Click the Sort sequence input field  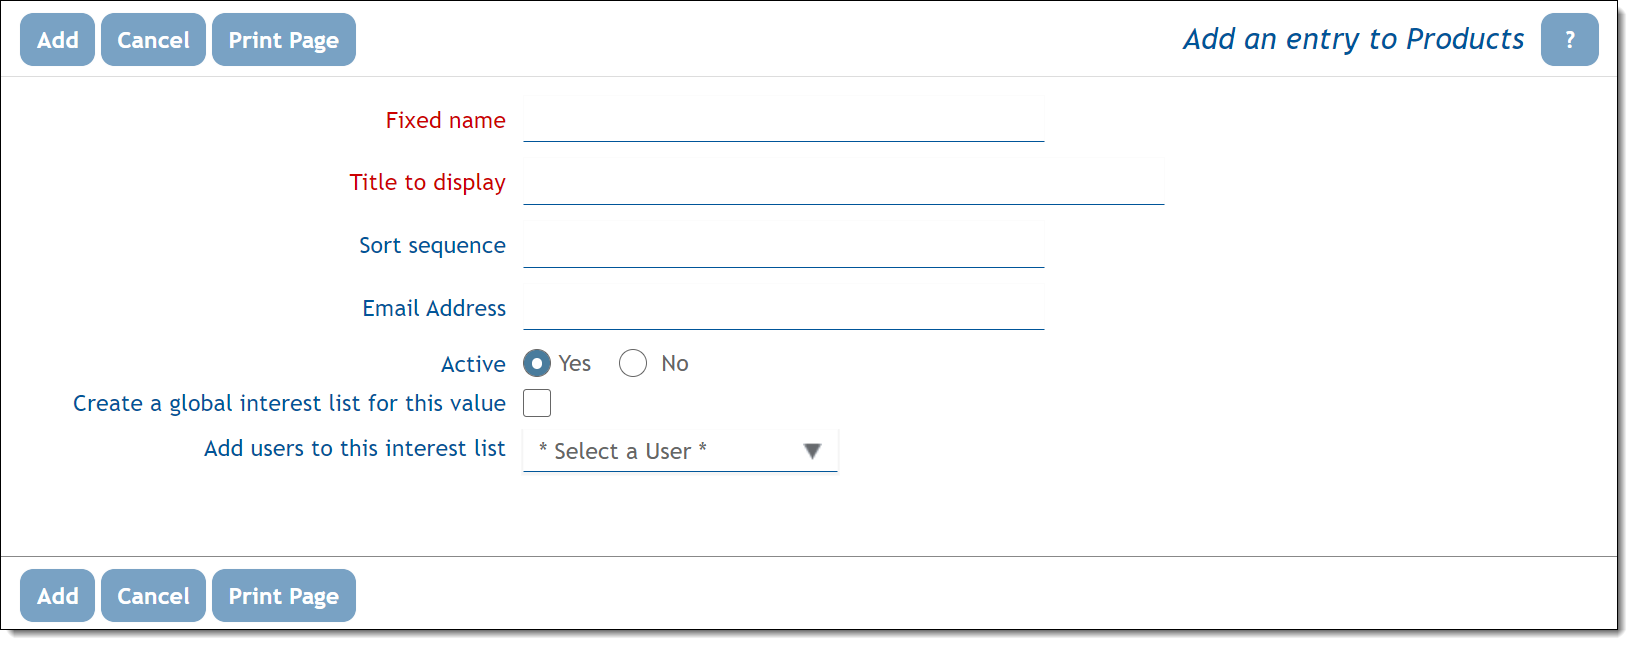tap(783, 248)
